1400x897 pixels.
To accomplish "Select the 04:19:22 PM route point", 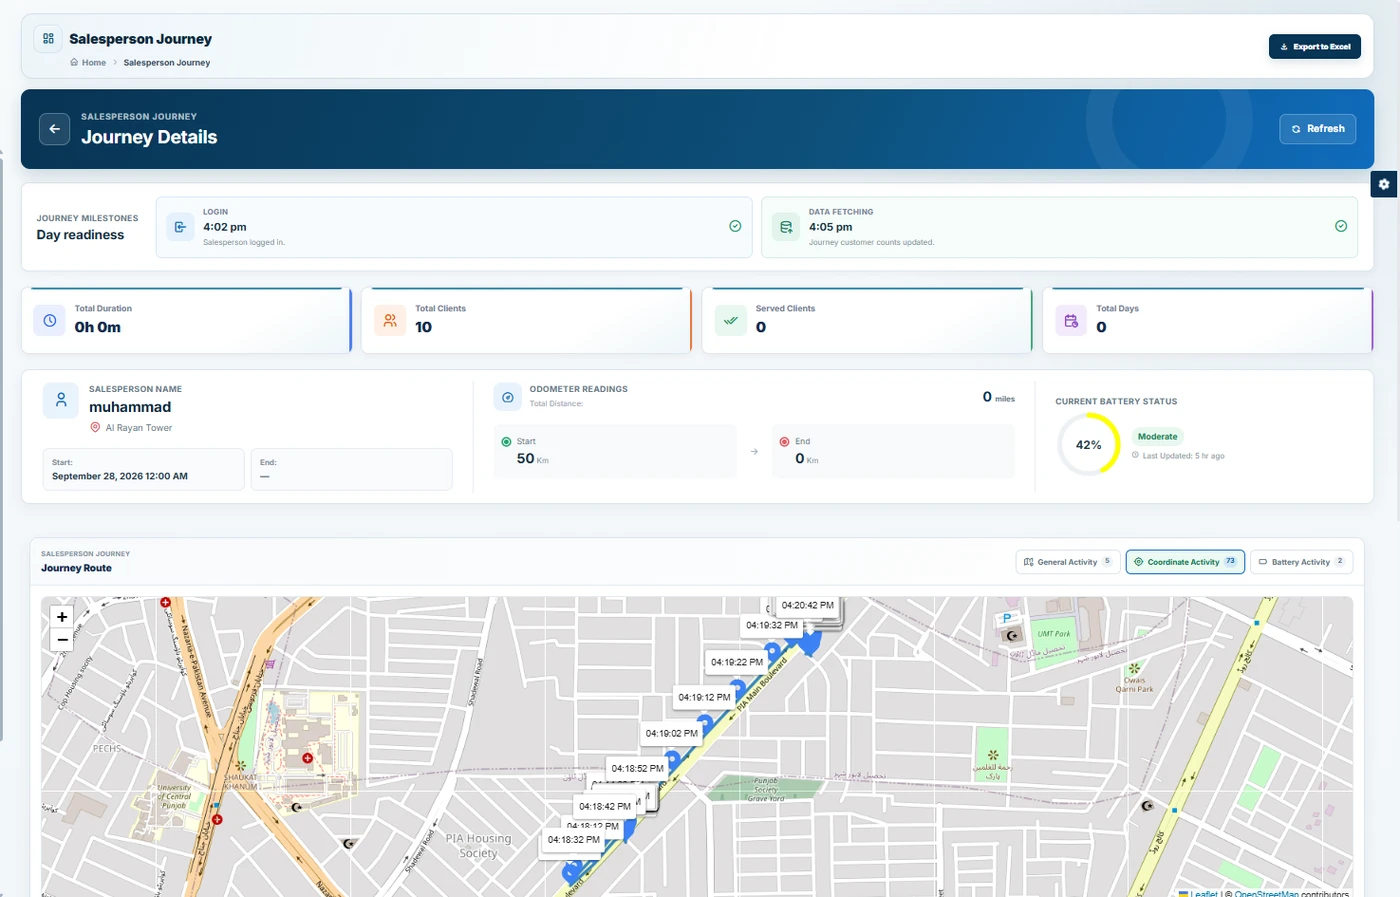I will tap(737, 662).
